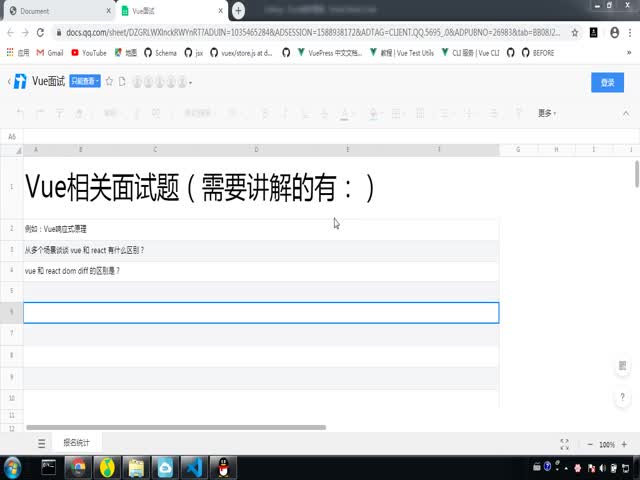Open the jsx GitHub bookmark
The image size is (640, 480).
[x=194, y=53]
